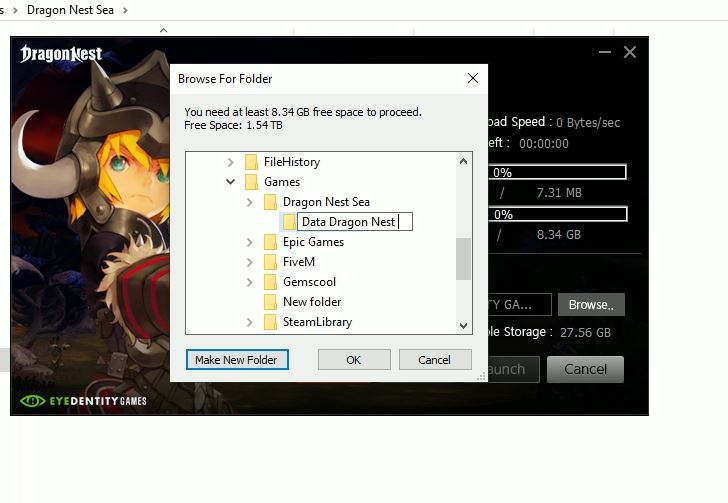Click the 00:00:00 time left value
The width and height of the screenshot is (728, 503).
[x=544, y=144]
